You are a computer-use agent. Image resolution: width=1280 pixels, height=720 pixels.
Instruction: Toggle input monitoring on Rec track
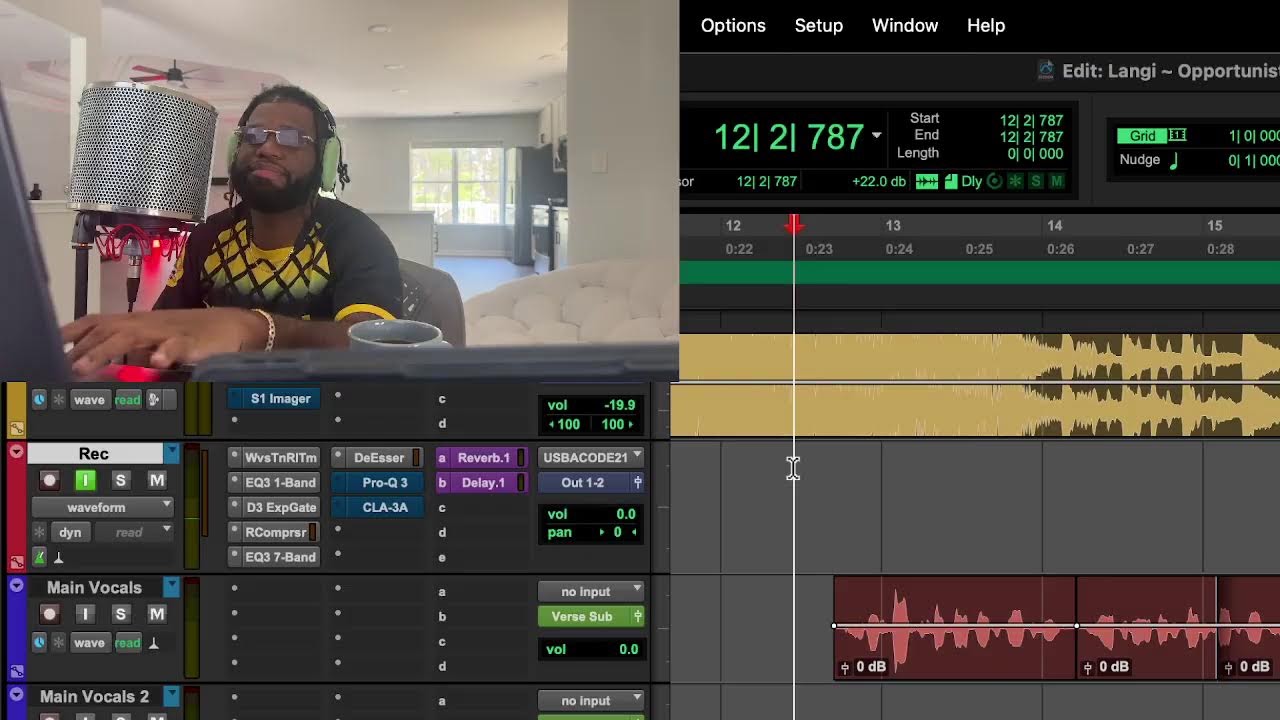(85, 481)
